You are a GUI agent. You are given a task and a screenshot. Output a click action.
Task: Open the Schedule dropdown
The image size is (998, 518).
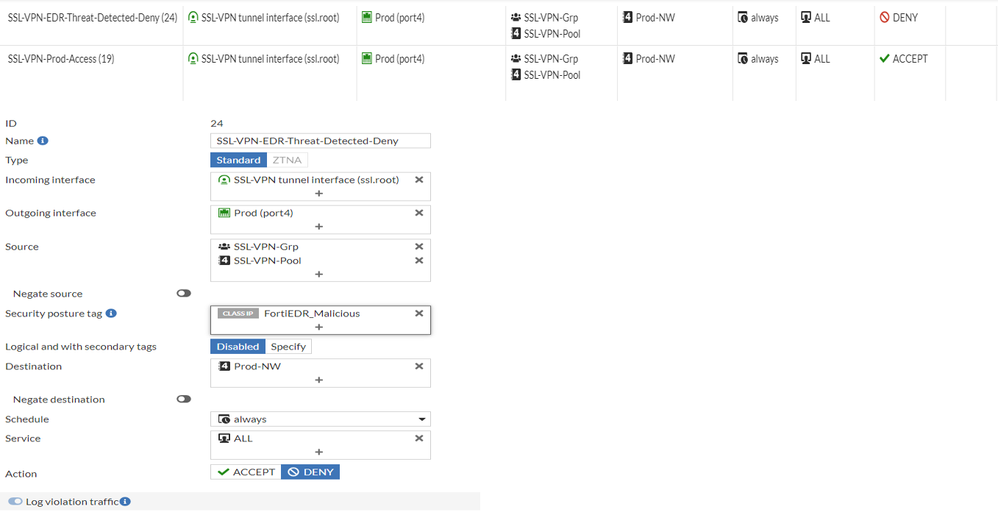(320, 420)
